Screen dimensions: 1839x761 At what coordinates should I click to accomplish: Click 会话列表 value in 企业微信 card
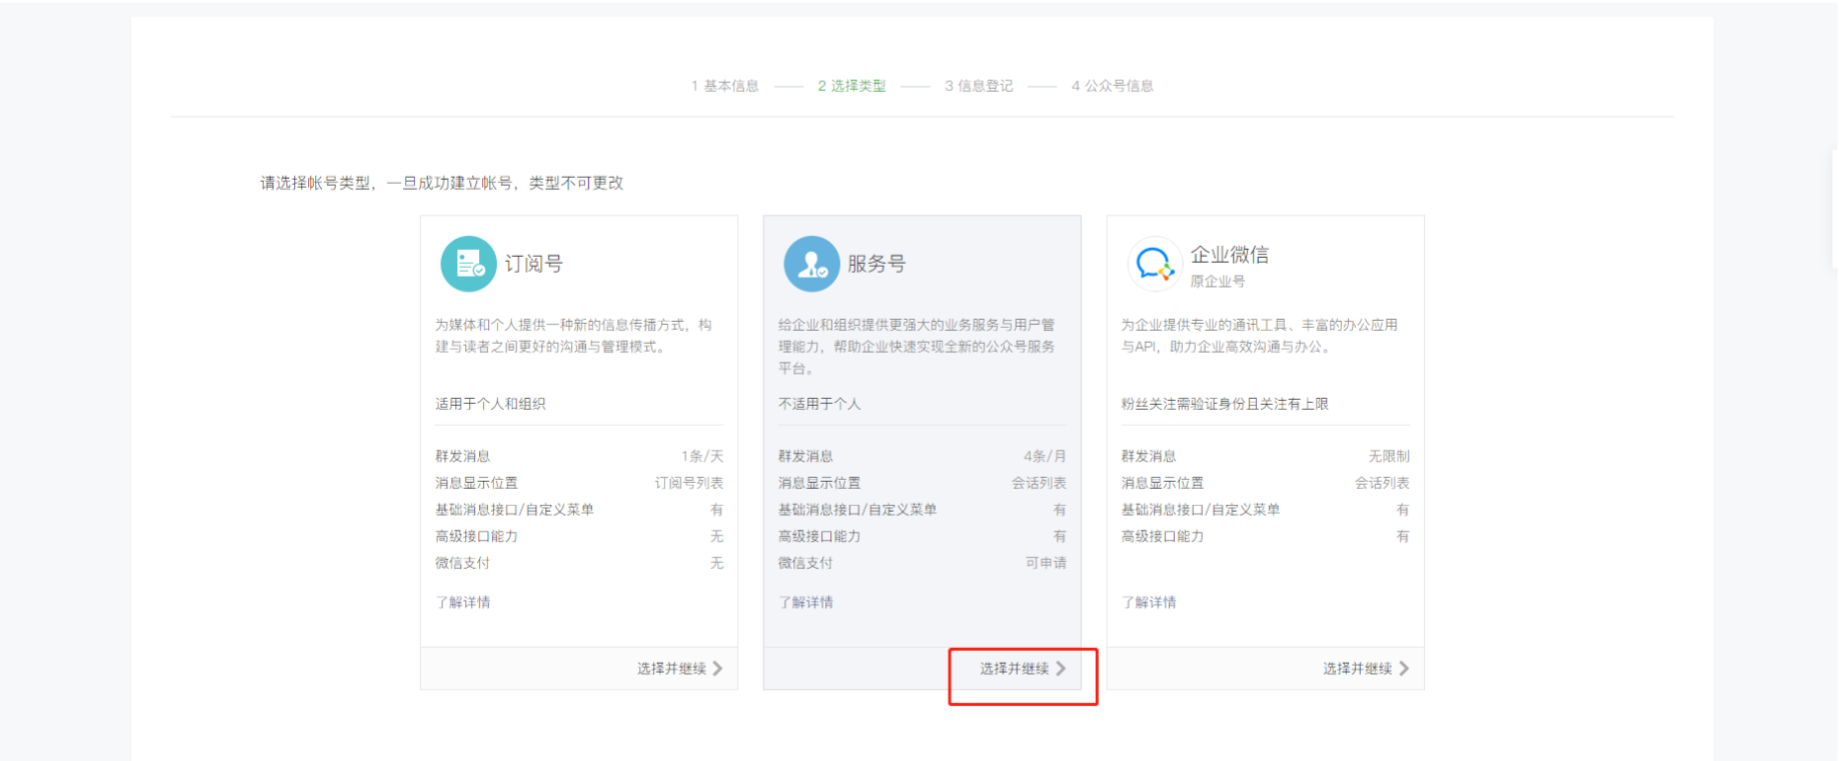pos(1382,483)
